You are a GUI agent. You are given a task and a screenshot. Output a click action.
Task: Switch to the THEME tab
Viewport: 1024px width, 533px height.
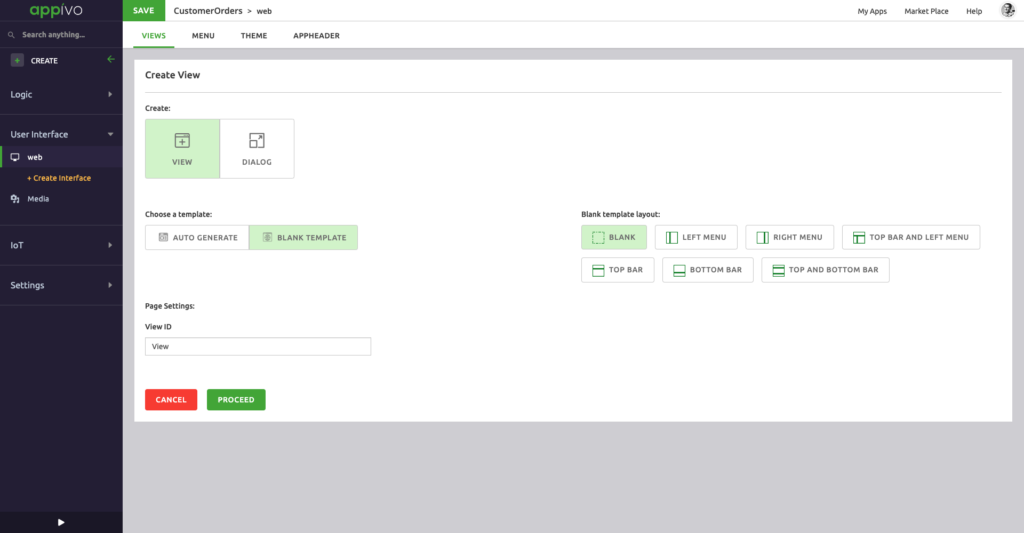(x=254, y=36)
